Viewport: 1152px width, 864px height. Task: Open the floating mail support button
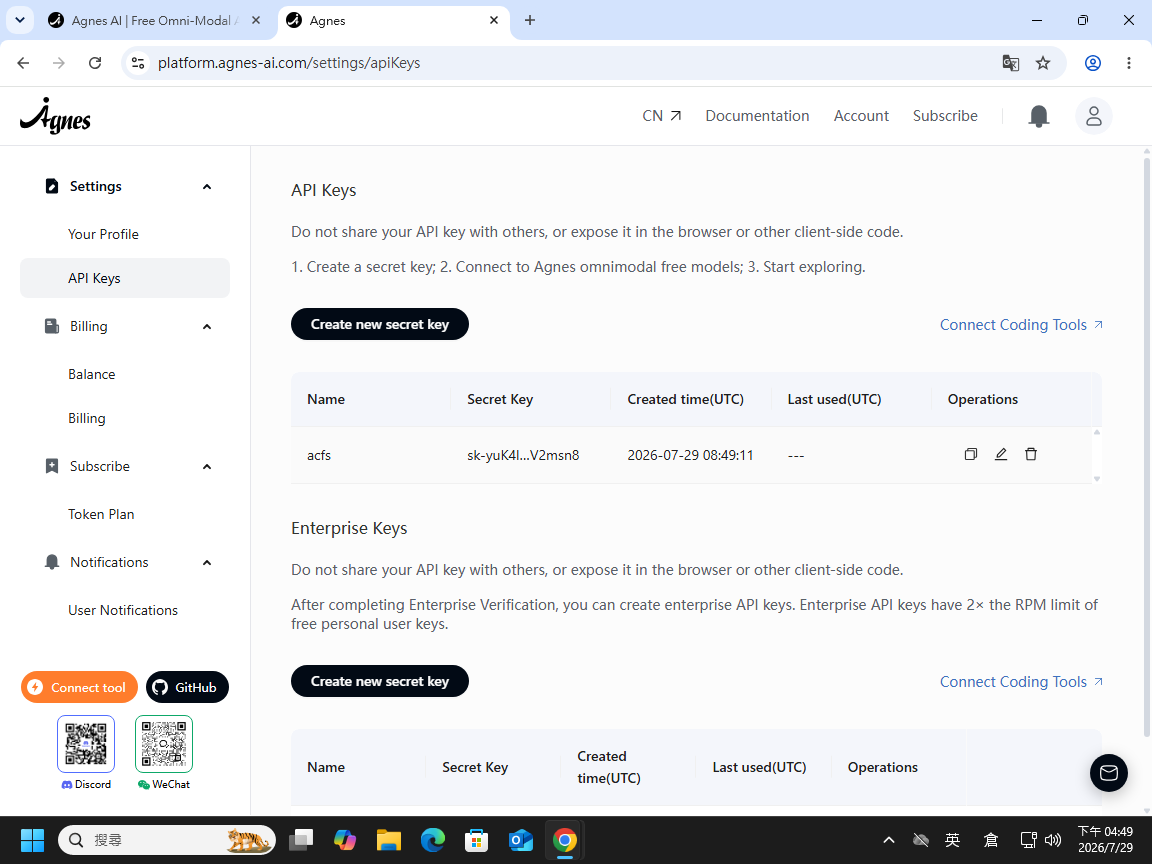point(1108,773)
